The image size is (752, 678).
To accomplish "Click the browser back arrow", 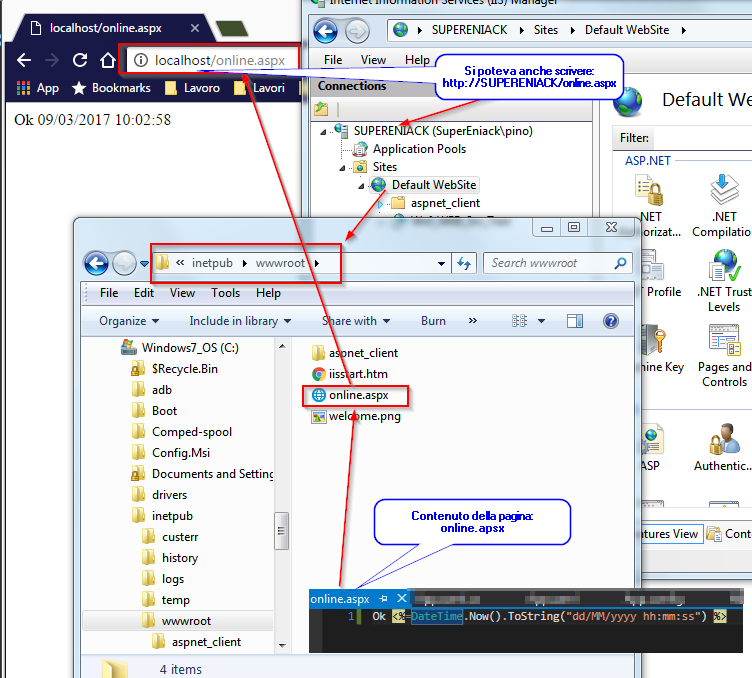I will 24,60.
